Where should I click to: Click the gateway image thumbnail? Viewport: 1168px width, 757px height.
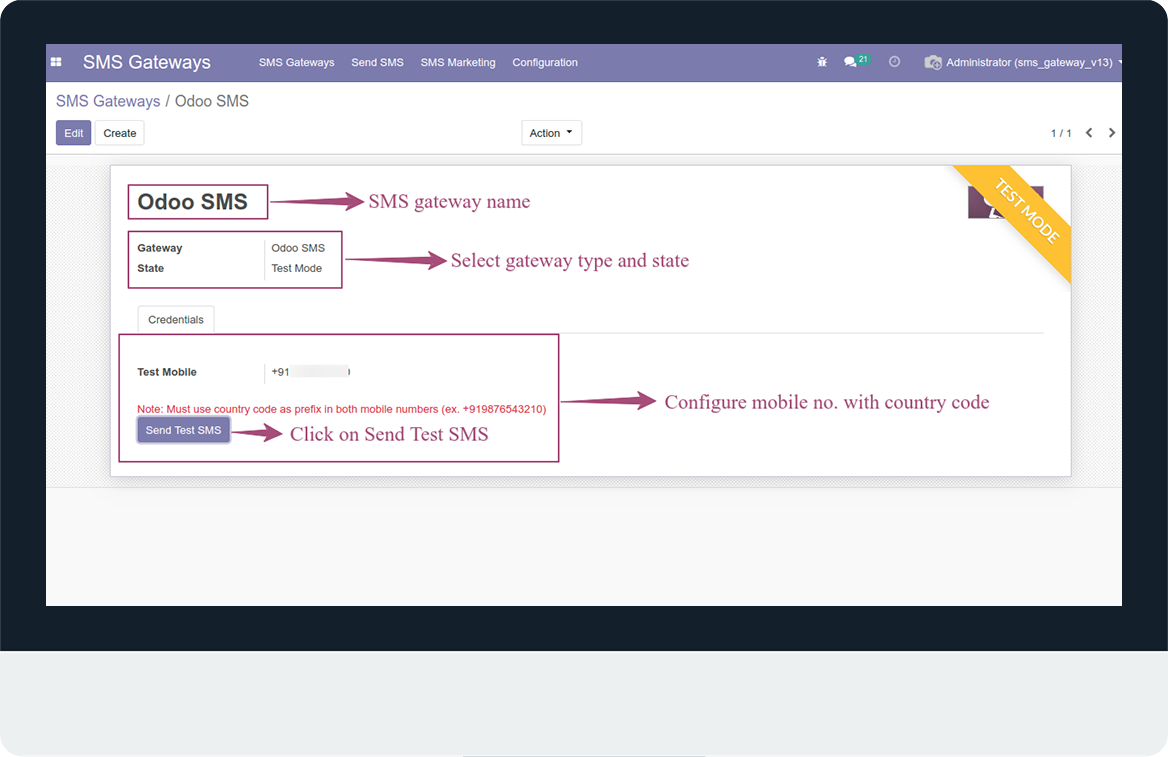click(x=1005, y=202)
